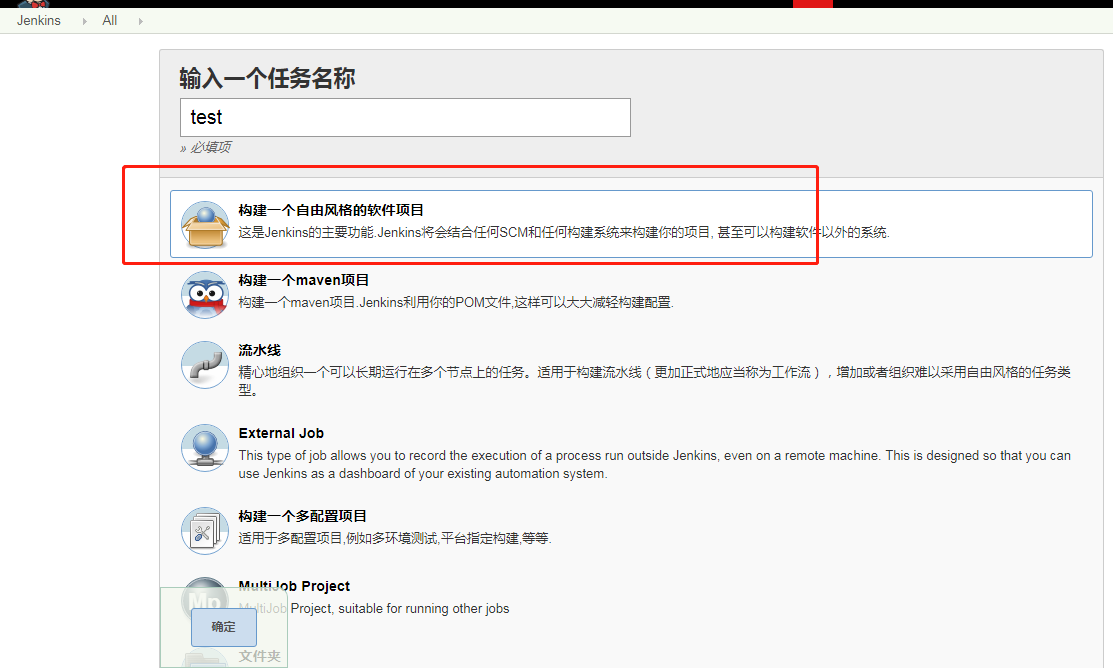The height and width of the screenshot is (668, 1113).
Task: Click the freestyle project box icon
Action: (205, 224)
